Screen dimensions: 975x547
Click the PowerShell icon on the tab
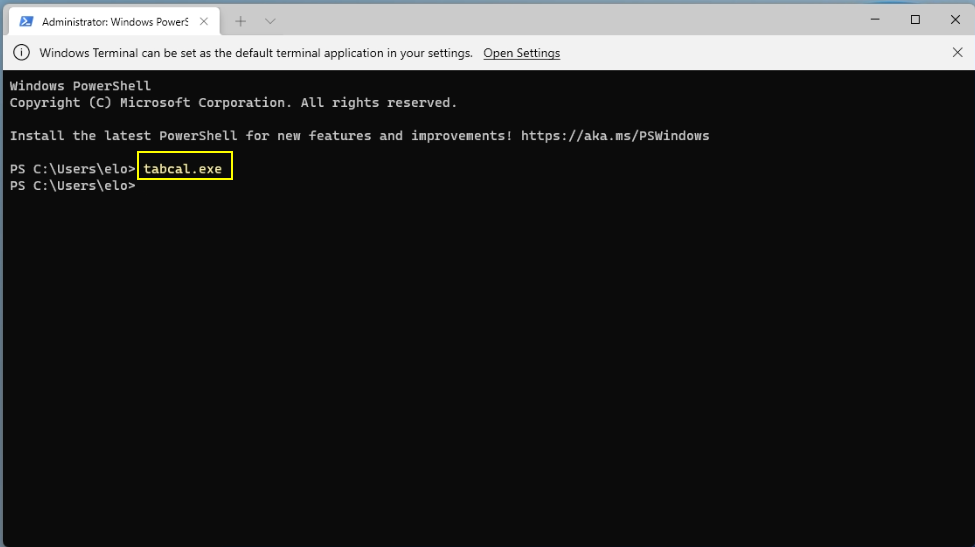pyautogui.click(x=26, y=22)
